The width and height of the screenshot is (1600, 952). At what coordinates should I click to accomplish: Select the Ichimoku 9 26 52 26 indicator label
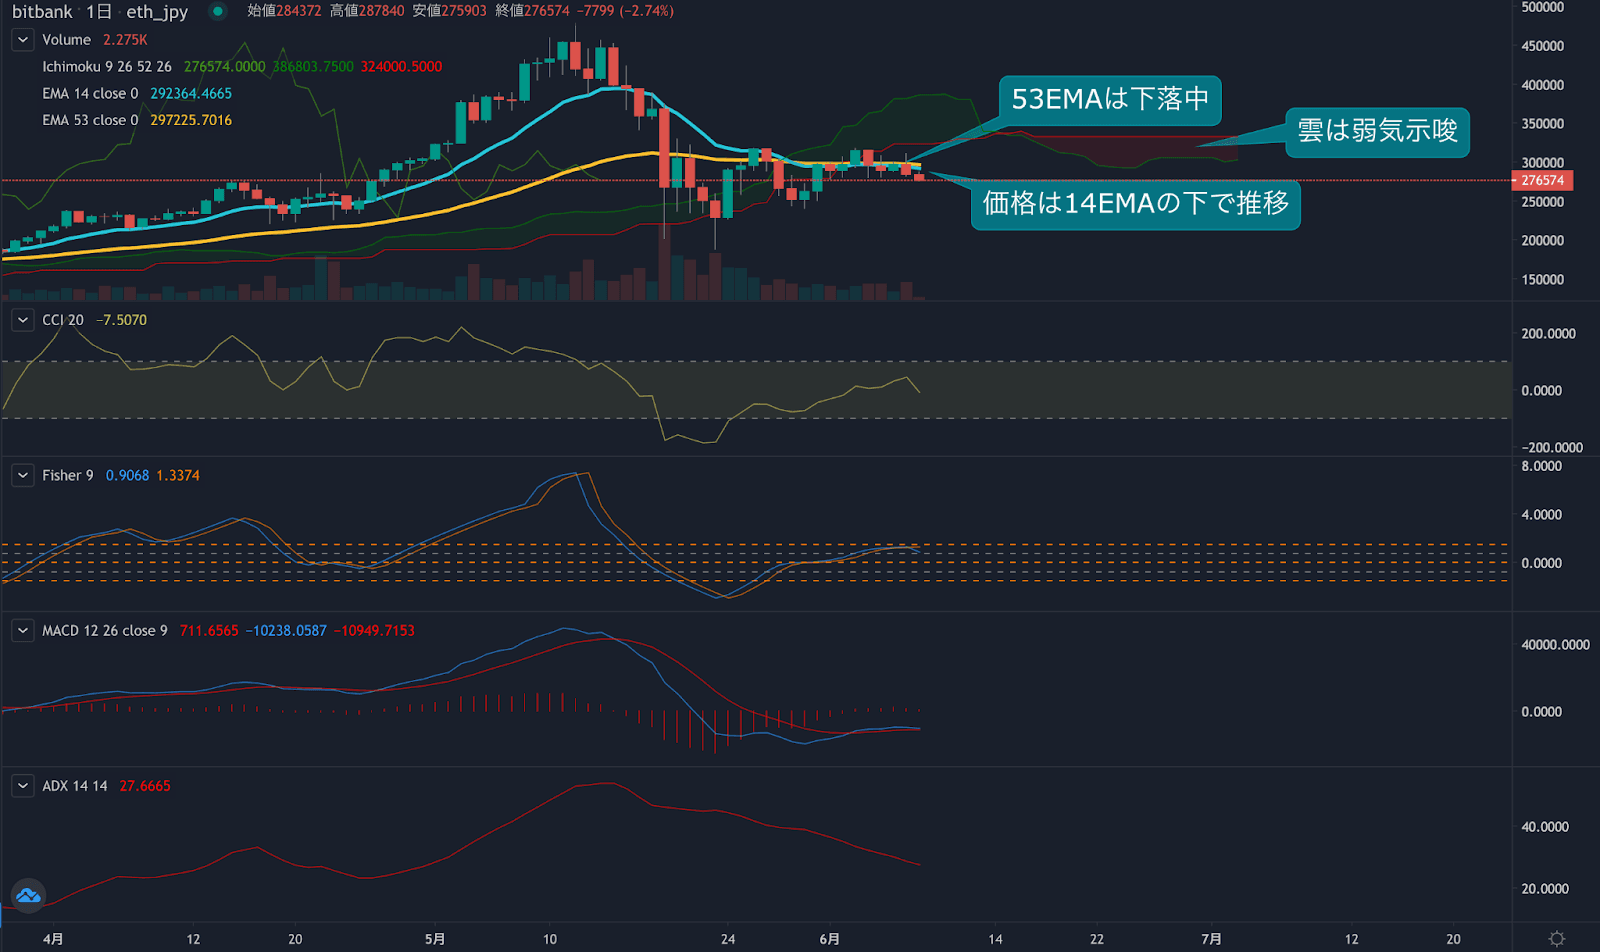[x=106, y=67]
